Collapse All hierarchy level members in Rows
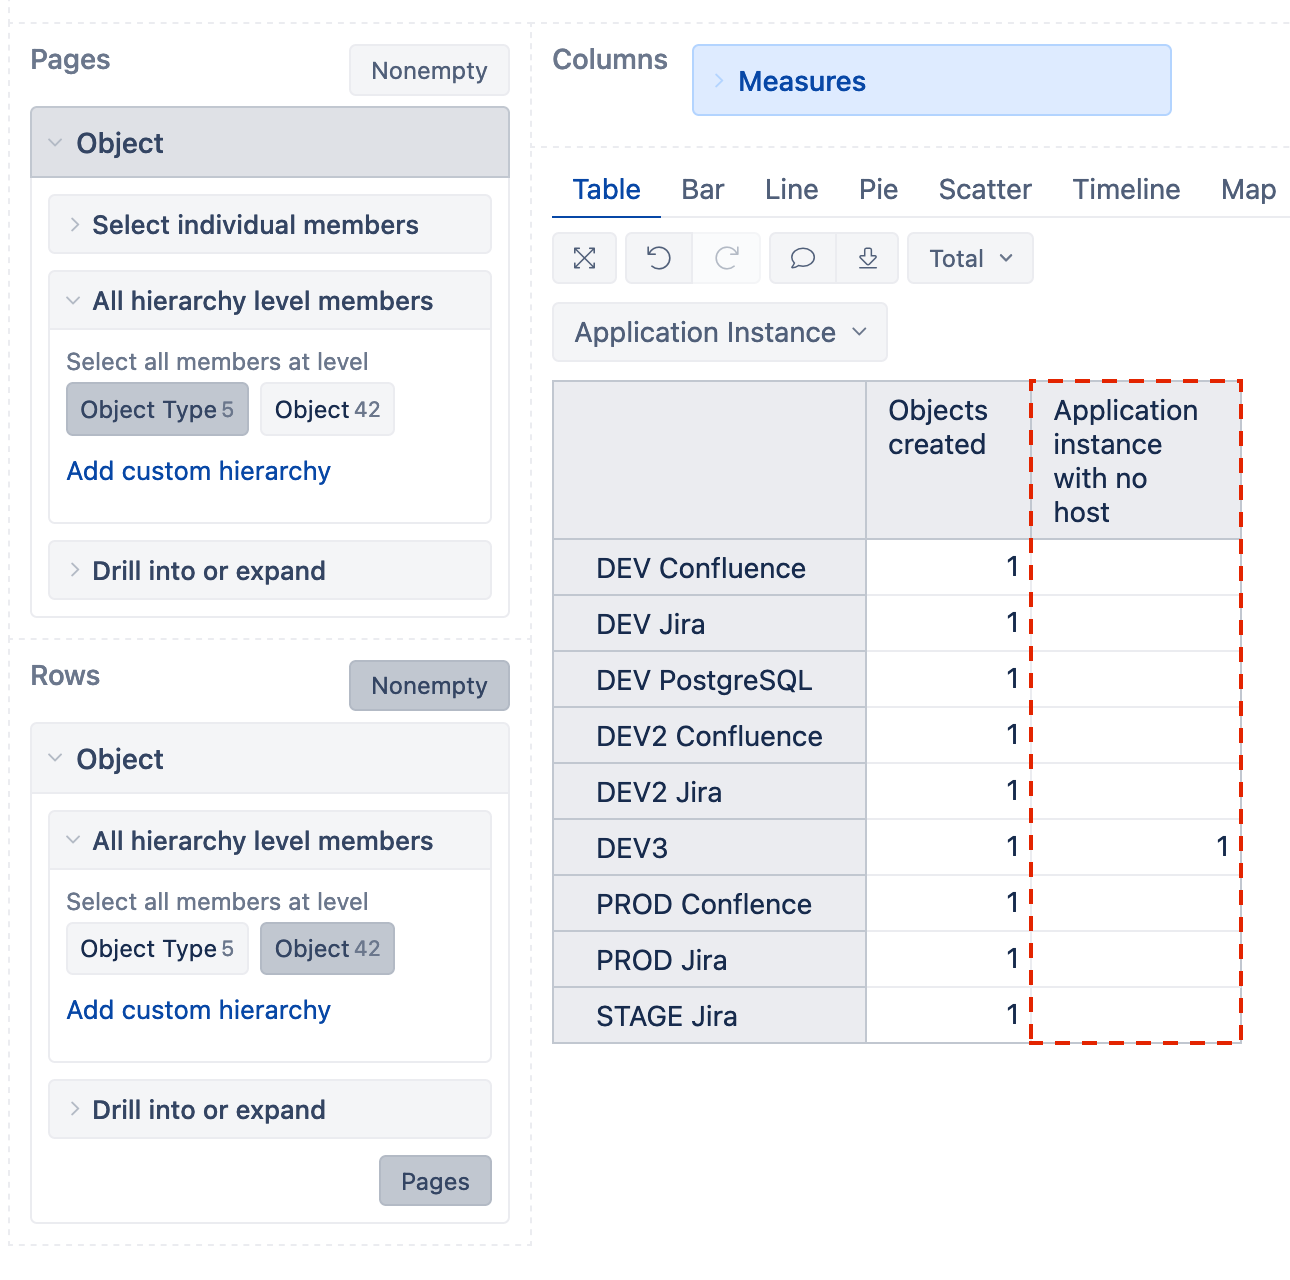 pos(270,840)
